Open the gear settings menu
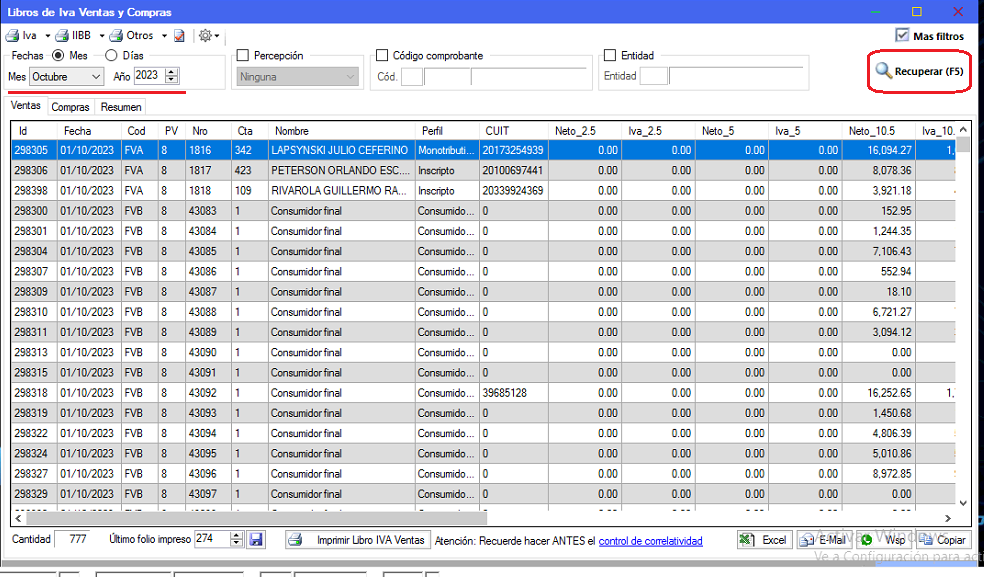Screen dimensions: 984x577 pyautogui.click(x=207, y=36)
